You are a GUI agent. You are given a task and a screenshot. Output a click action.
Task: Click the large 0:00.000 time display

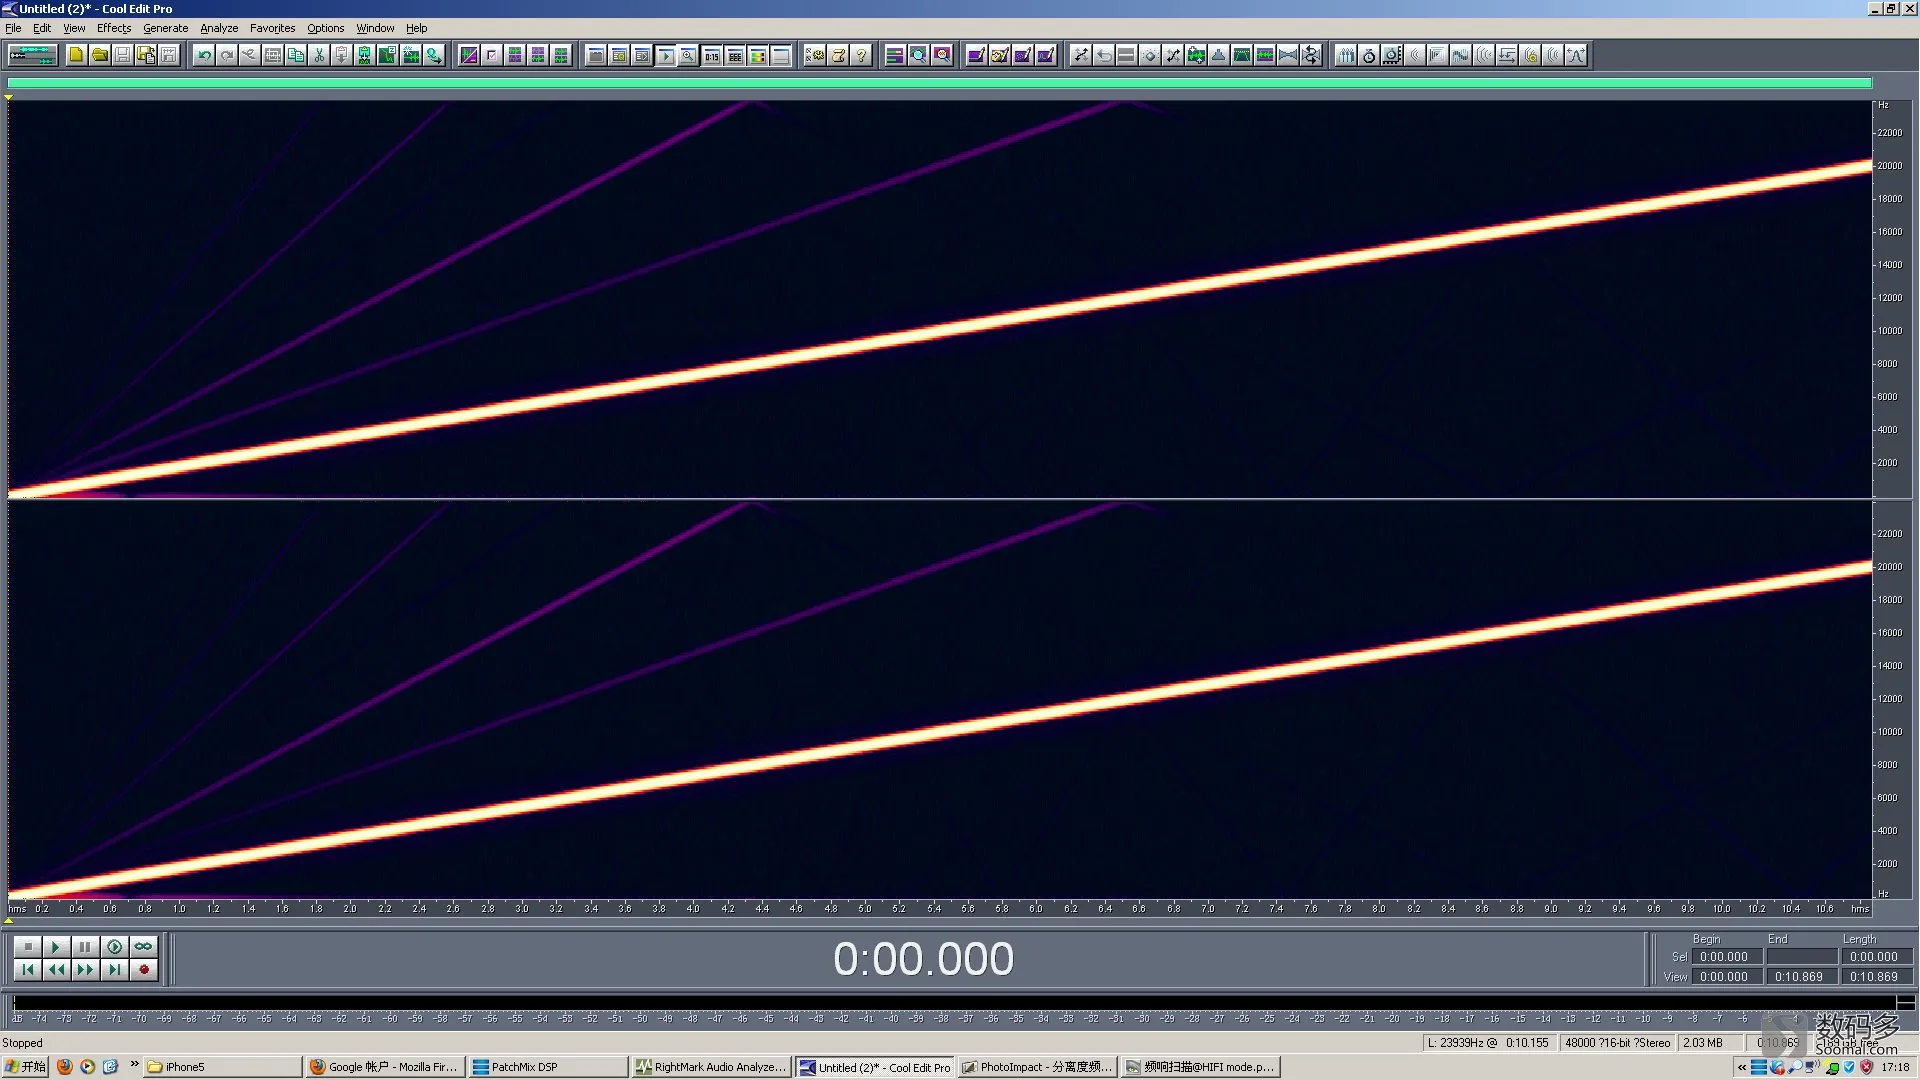[923, 959]
